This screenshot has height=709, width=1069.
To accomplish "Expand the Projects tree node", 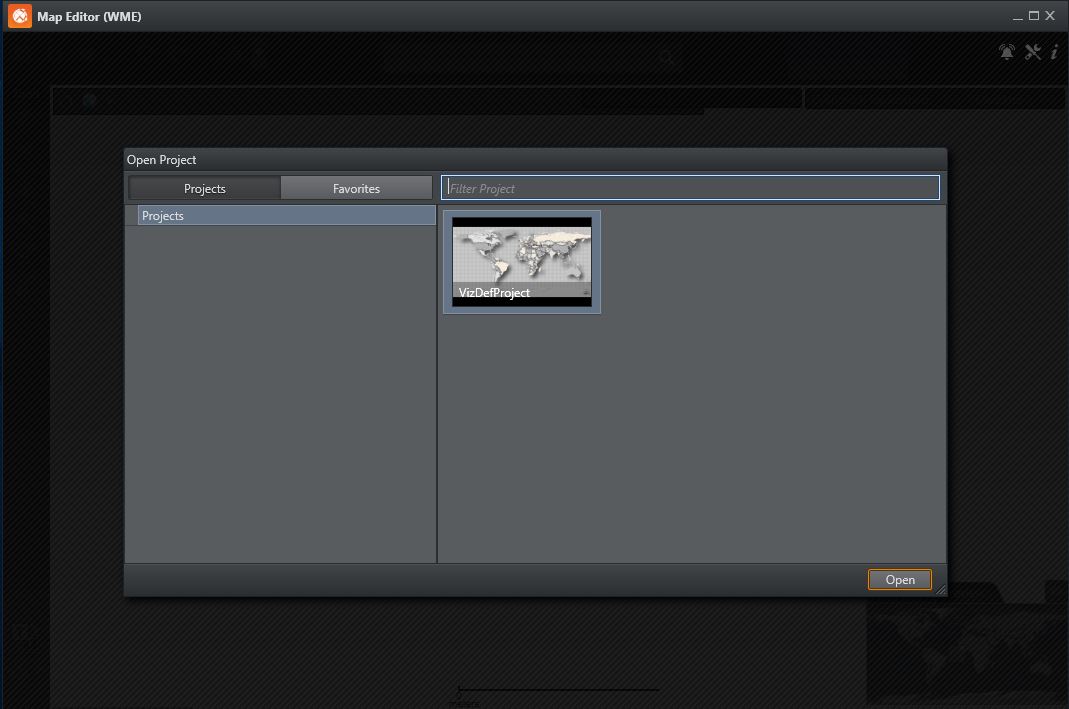I will [131, 216].
